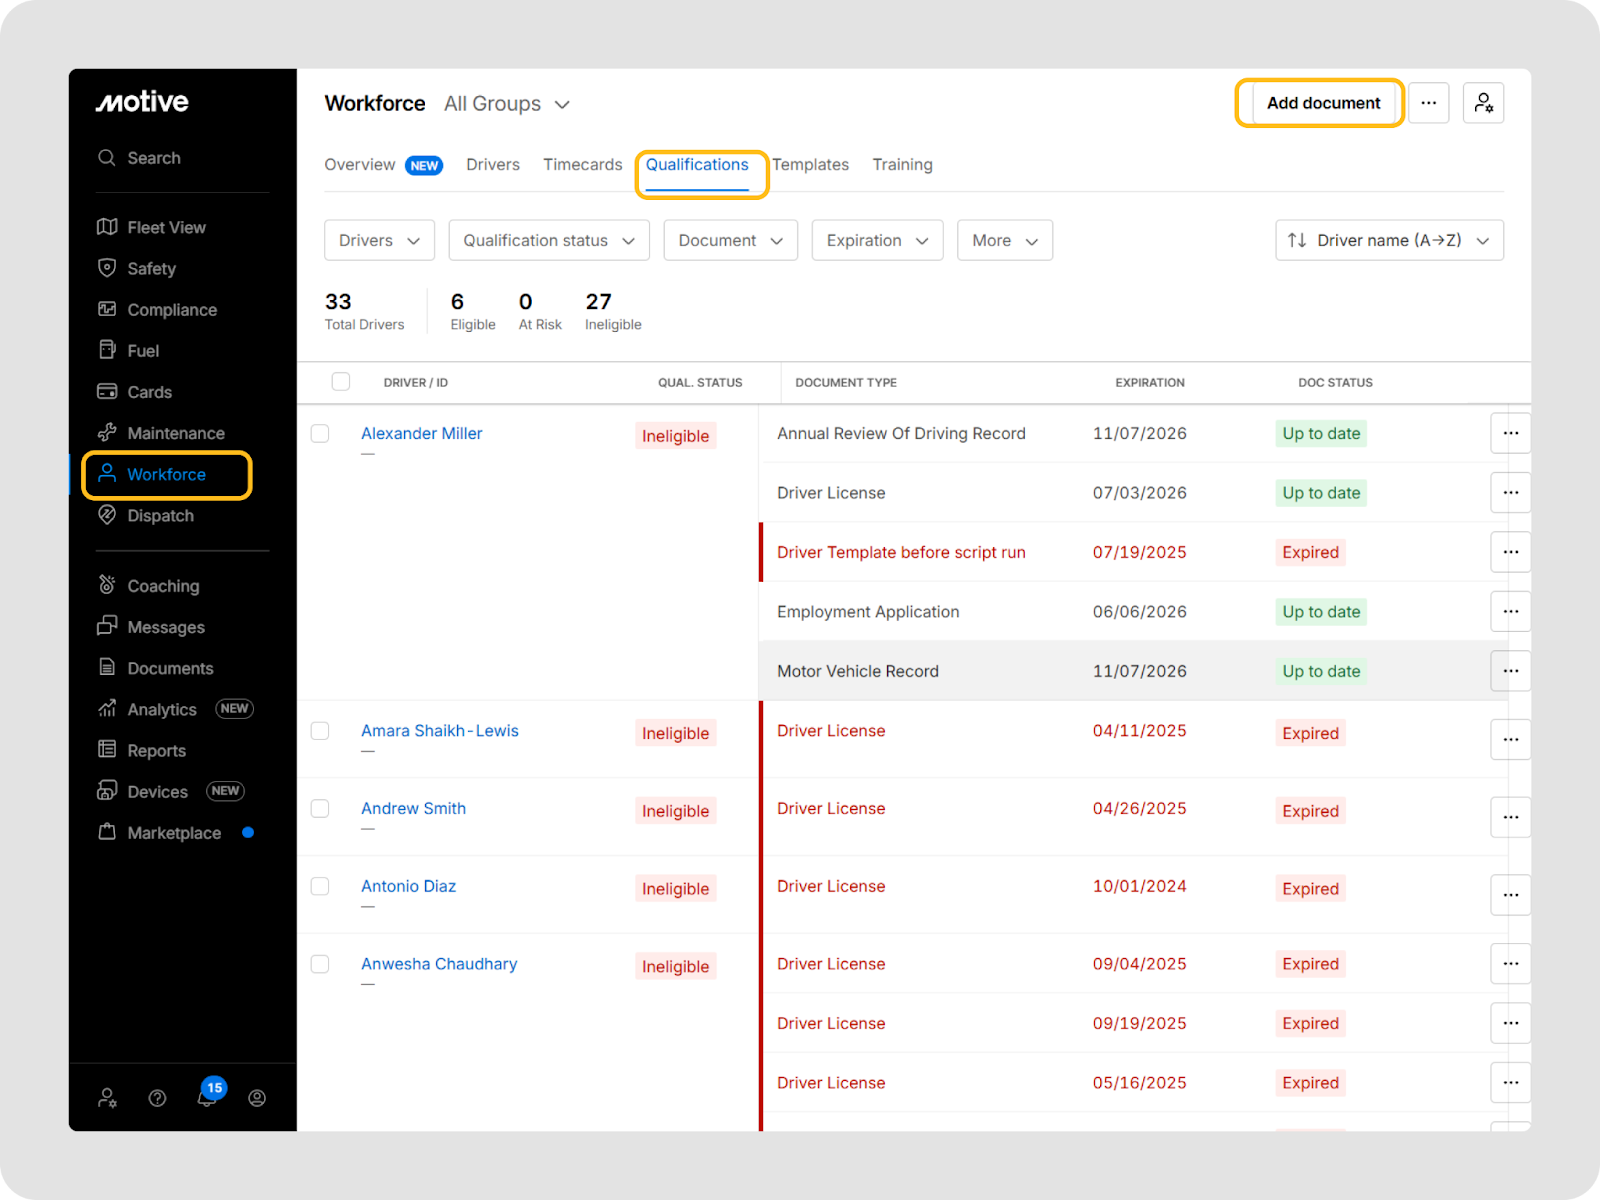The width and height of the screenshot is (1600, 1200).
Task: Open the Driver name sort dropdown
Action: pyautogui.click(x=1389, y=241)
